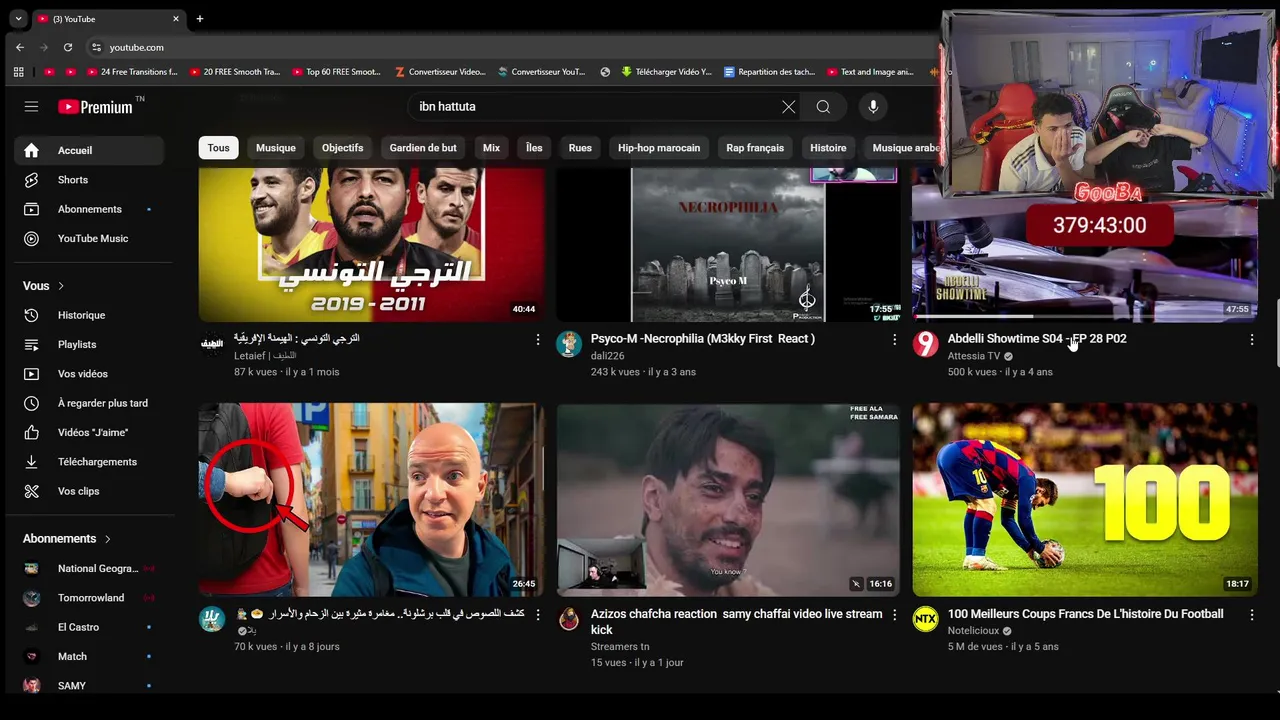Open Historique in the sidebar

[x=89, y=315]
